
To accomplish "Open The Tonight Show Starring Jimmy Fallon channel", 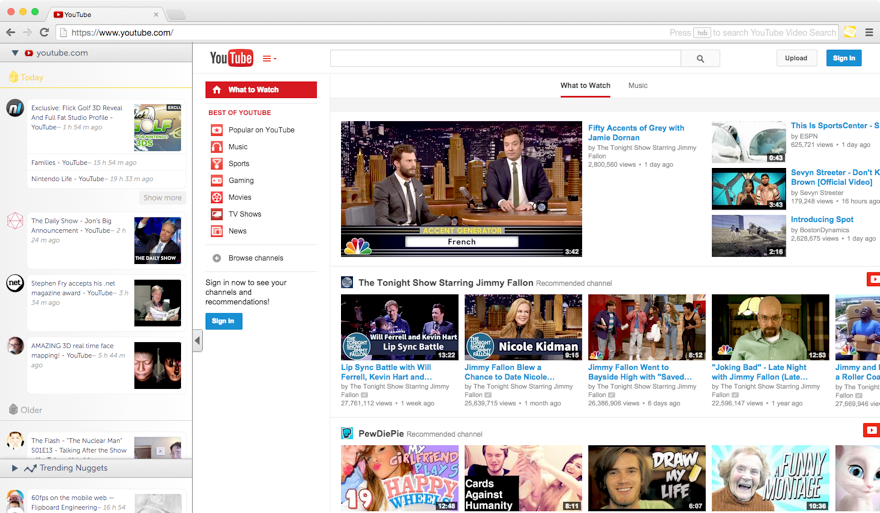I will [446, 283].
